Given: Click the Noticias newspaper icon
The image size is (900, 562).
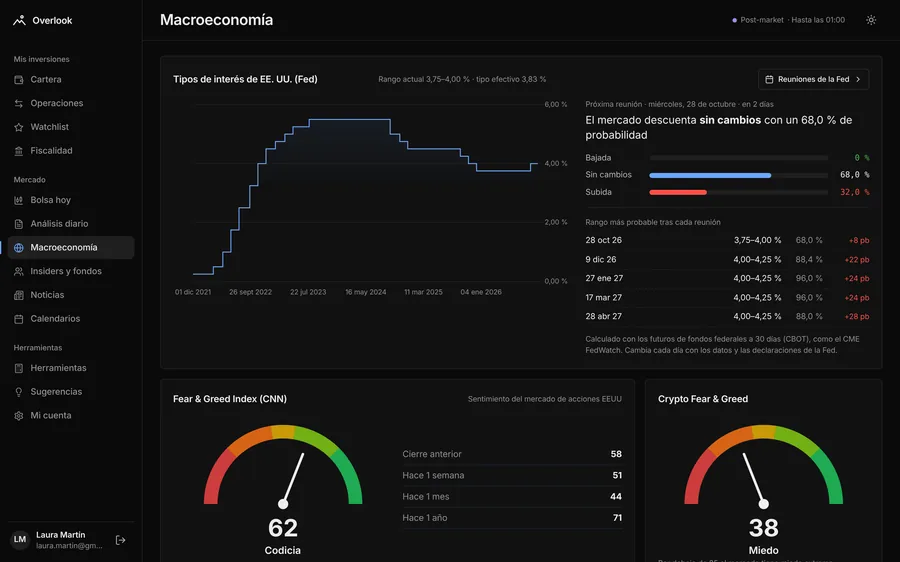Looking at the screenshot, I should pyautogui.click(x=19, y=295).
